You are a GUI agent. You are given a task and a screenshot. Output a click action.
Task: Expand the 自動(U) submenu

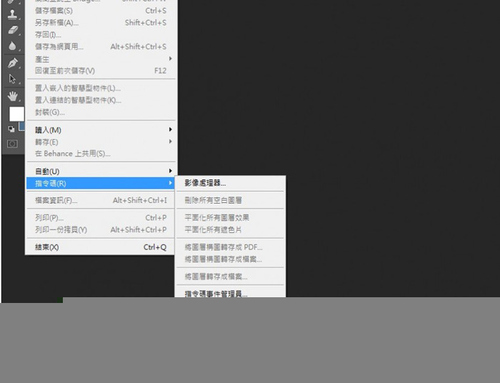[x=101, y=171]
